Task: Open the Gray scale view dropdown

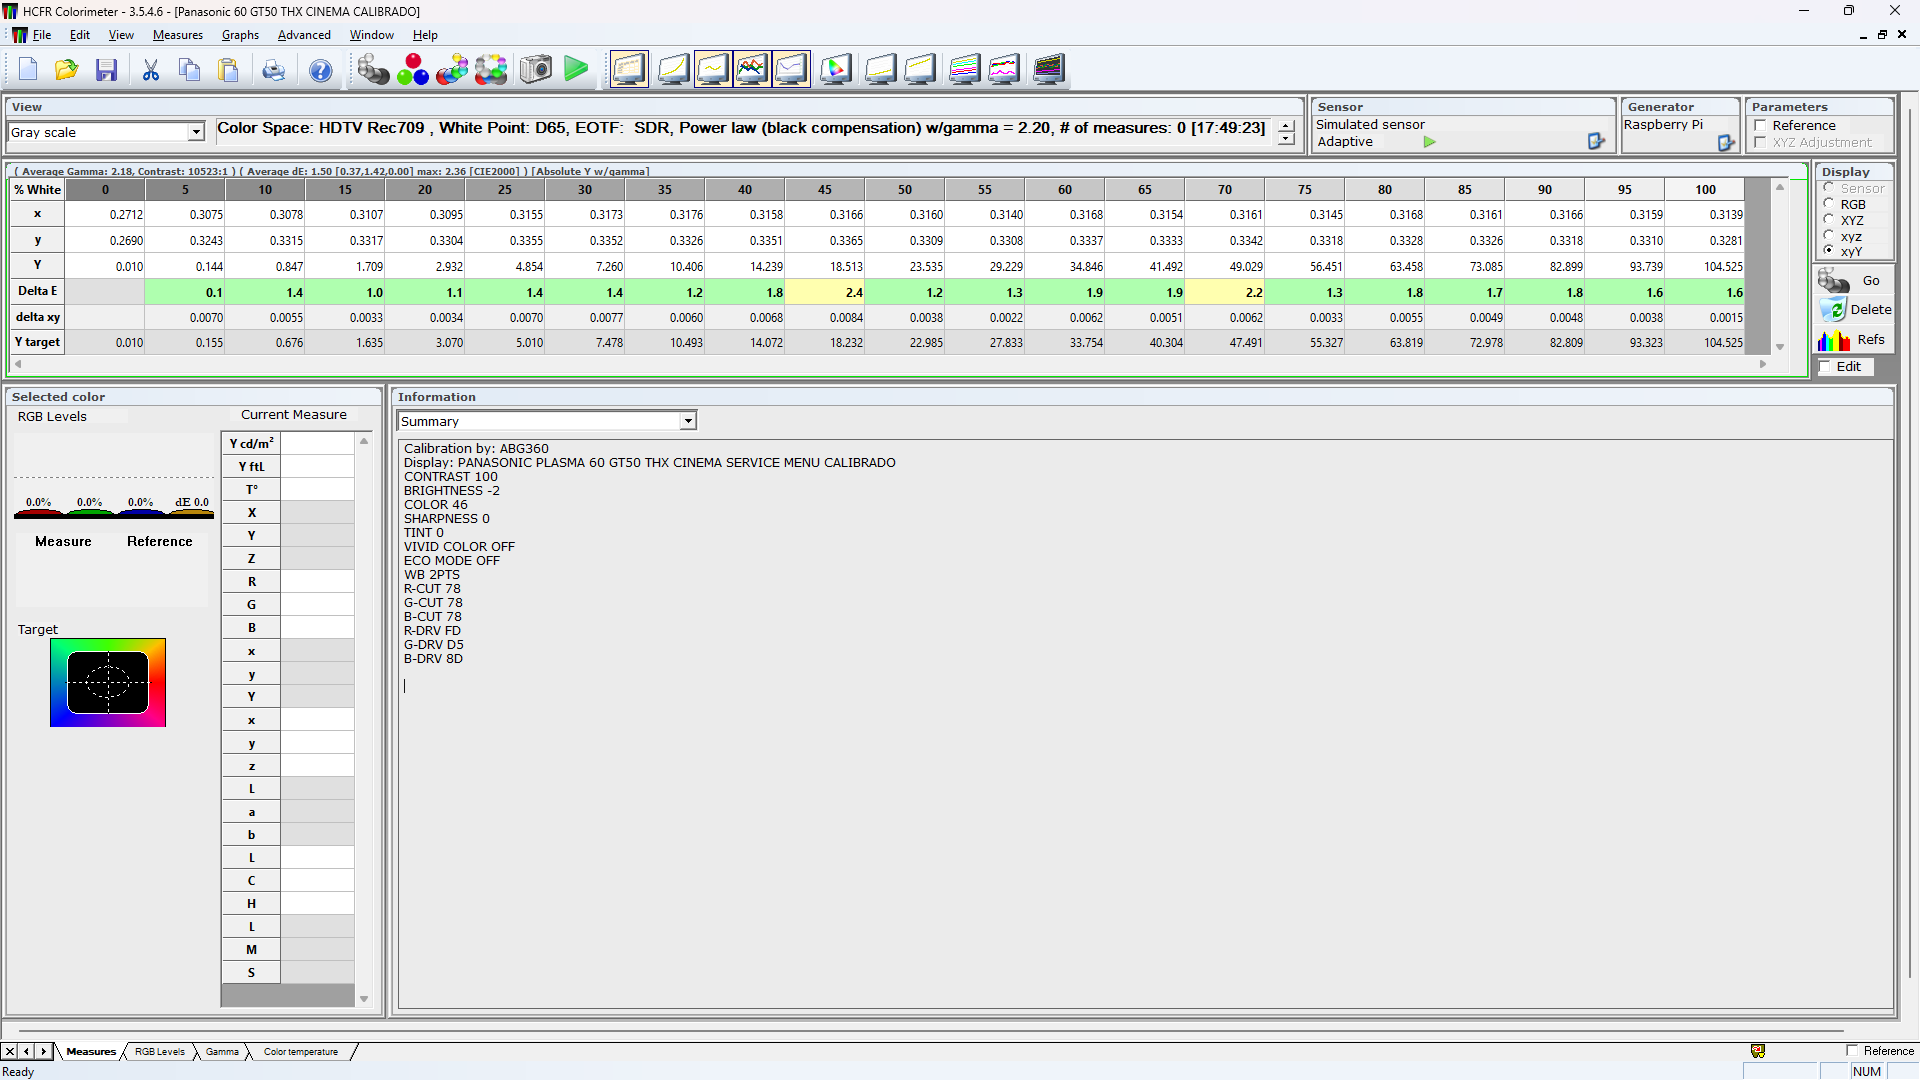Action: [x=196, y=132]
